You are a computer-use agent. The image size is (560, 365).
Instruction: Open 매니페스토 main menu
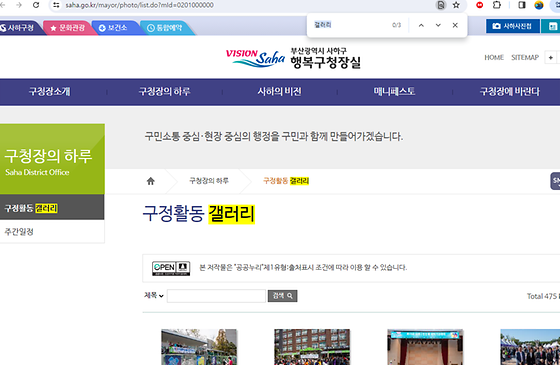(394, 91)
